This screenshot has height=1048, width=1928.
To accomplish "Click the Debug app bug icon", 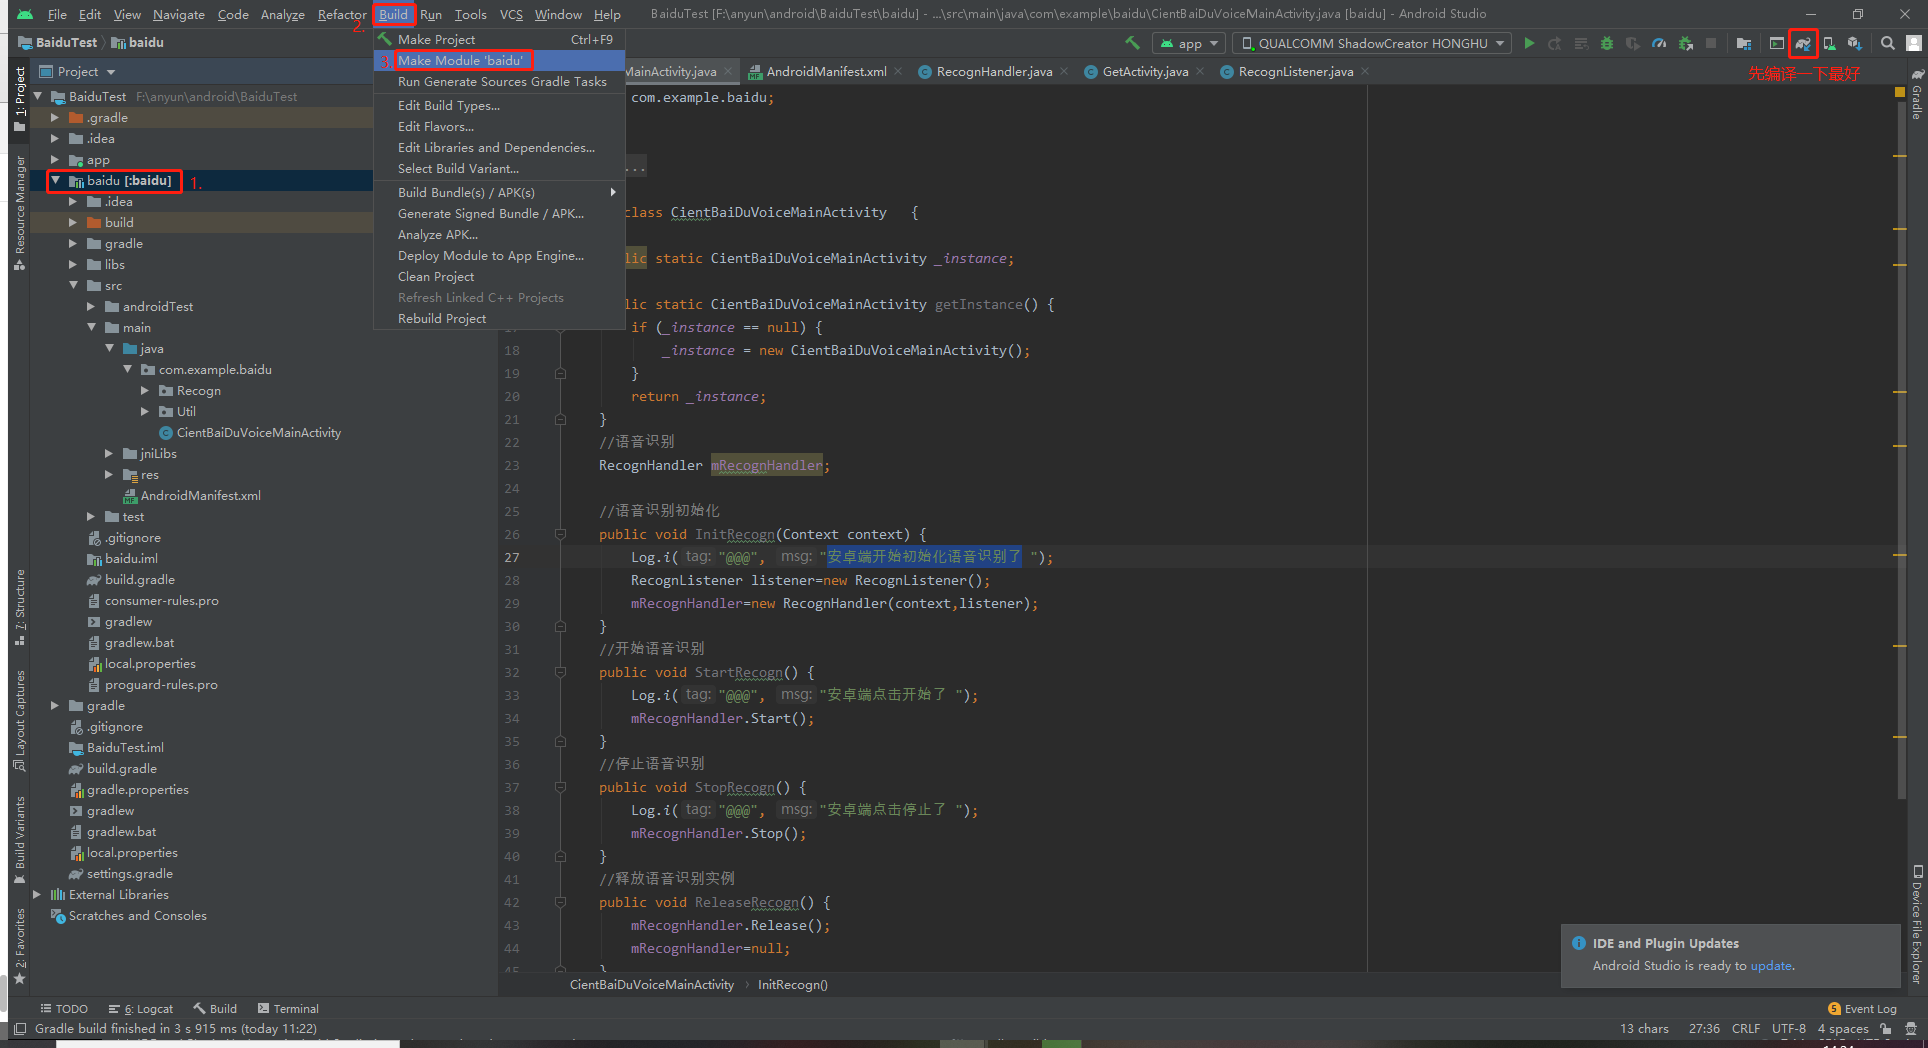I will click(x=1607, y=43).
